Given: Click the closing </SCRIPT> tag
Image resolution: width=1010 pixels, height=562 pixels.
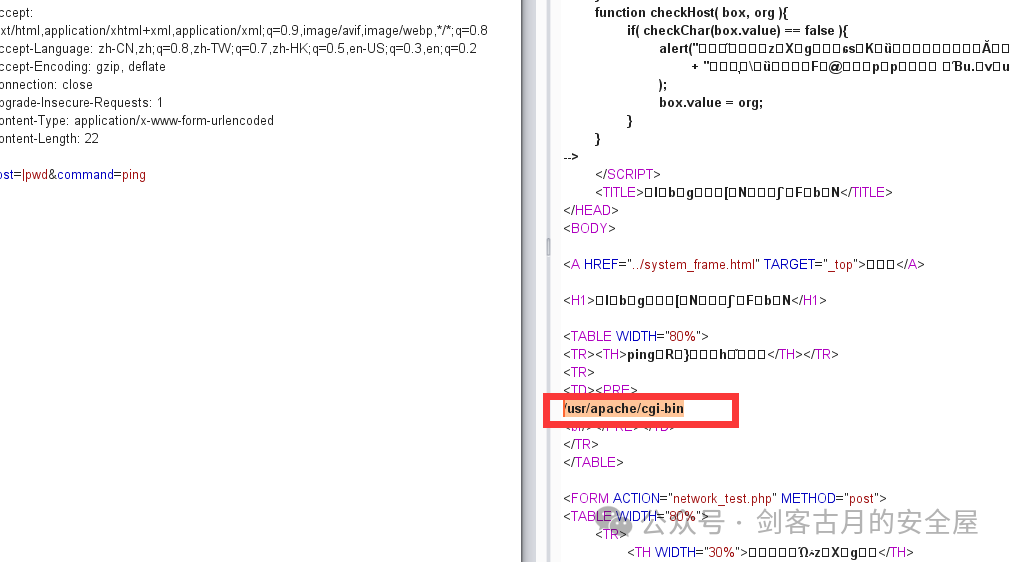Looking at the screenshot, I should (x=628, y=175).
